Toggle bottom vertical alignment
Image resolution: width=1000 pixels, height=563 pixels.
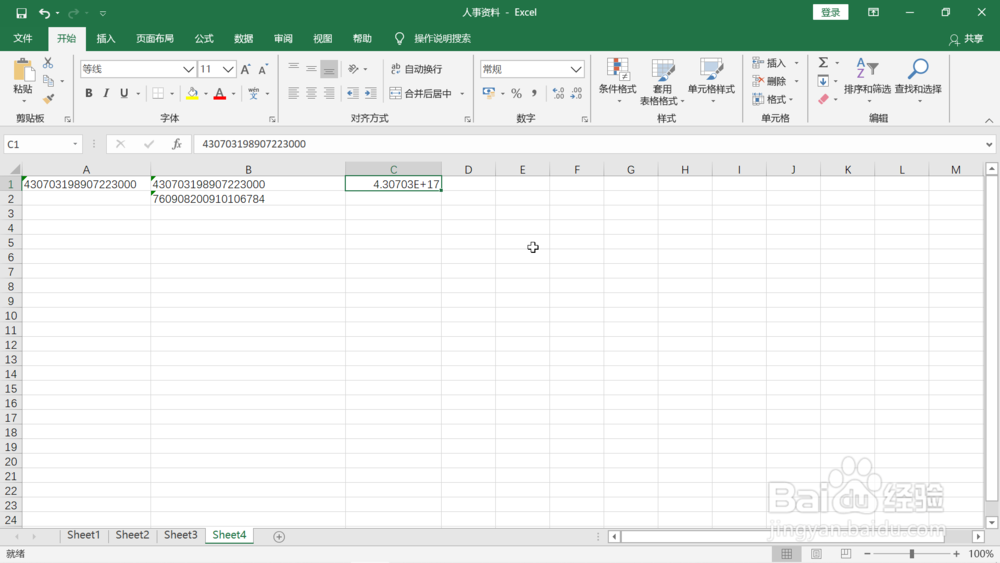click(x=329, y=68)
